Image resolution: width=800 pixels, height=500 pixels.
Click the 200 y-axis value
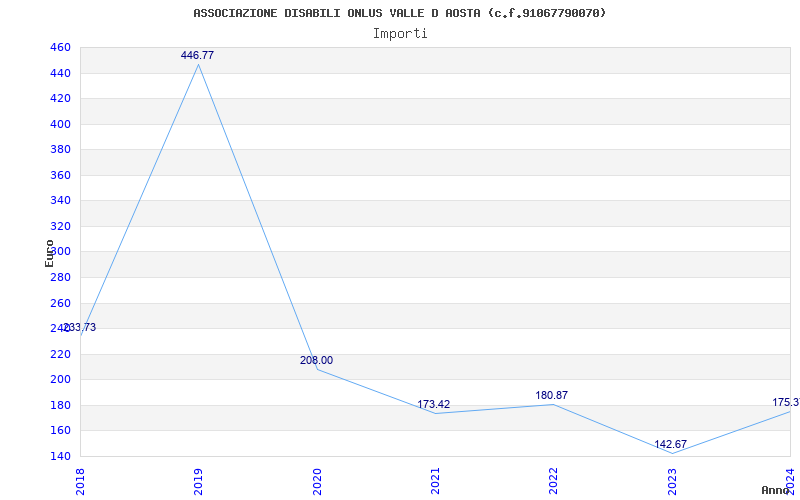(60, 380)
